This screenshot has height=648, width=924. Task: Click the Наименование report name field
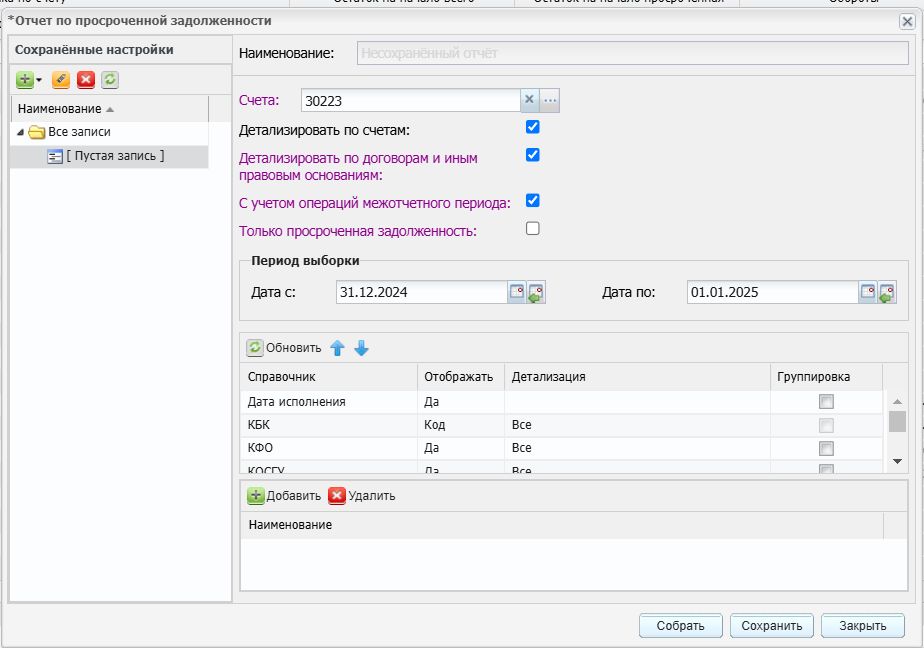point(632,53)
